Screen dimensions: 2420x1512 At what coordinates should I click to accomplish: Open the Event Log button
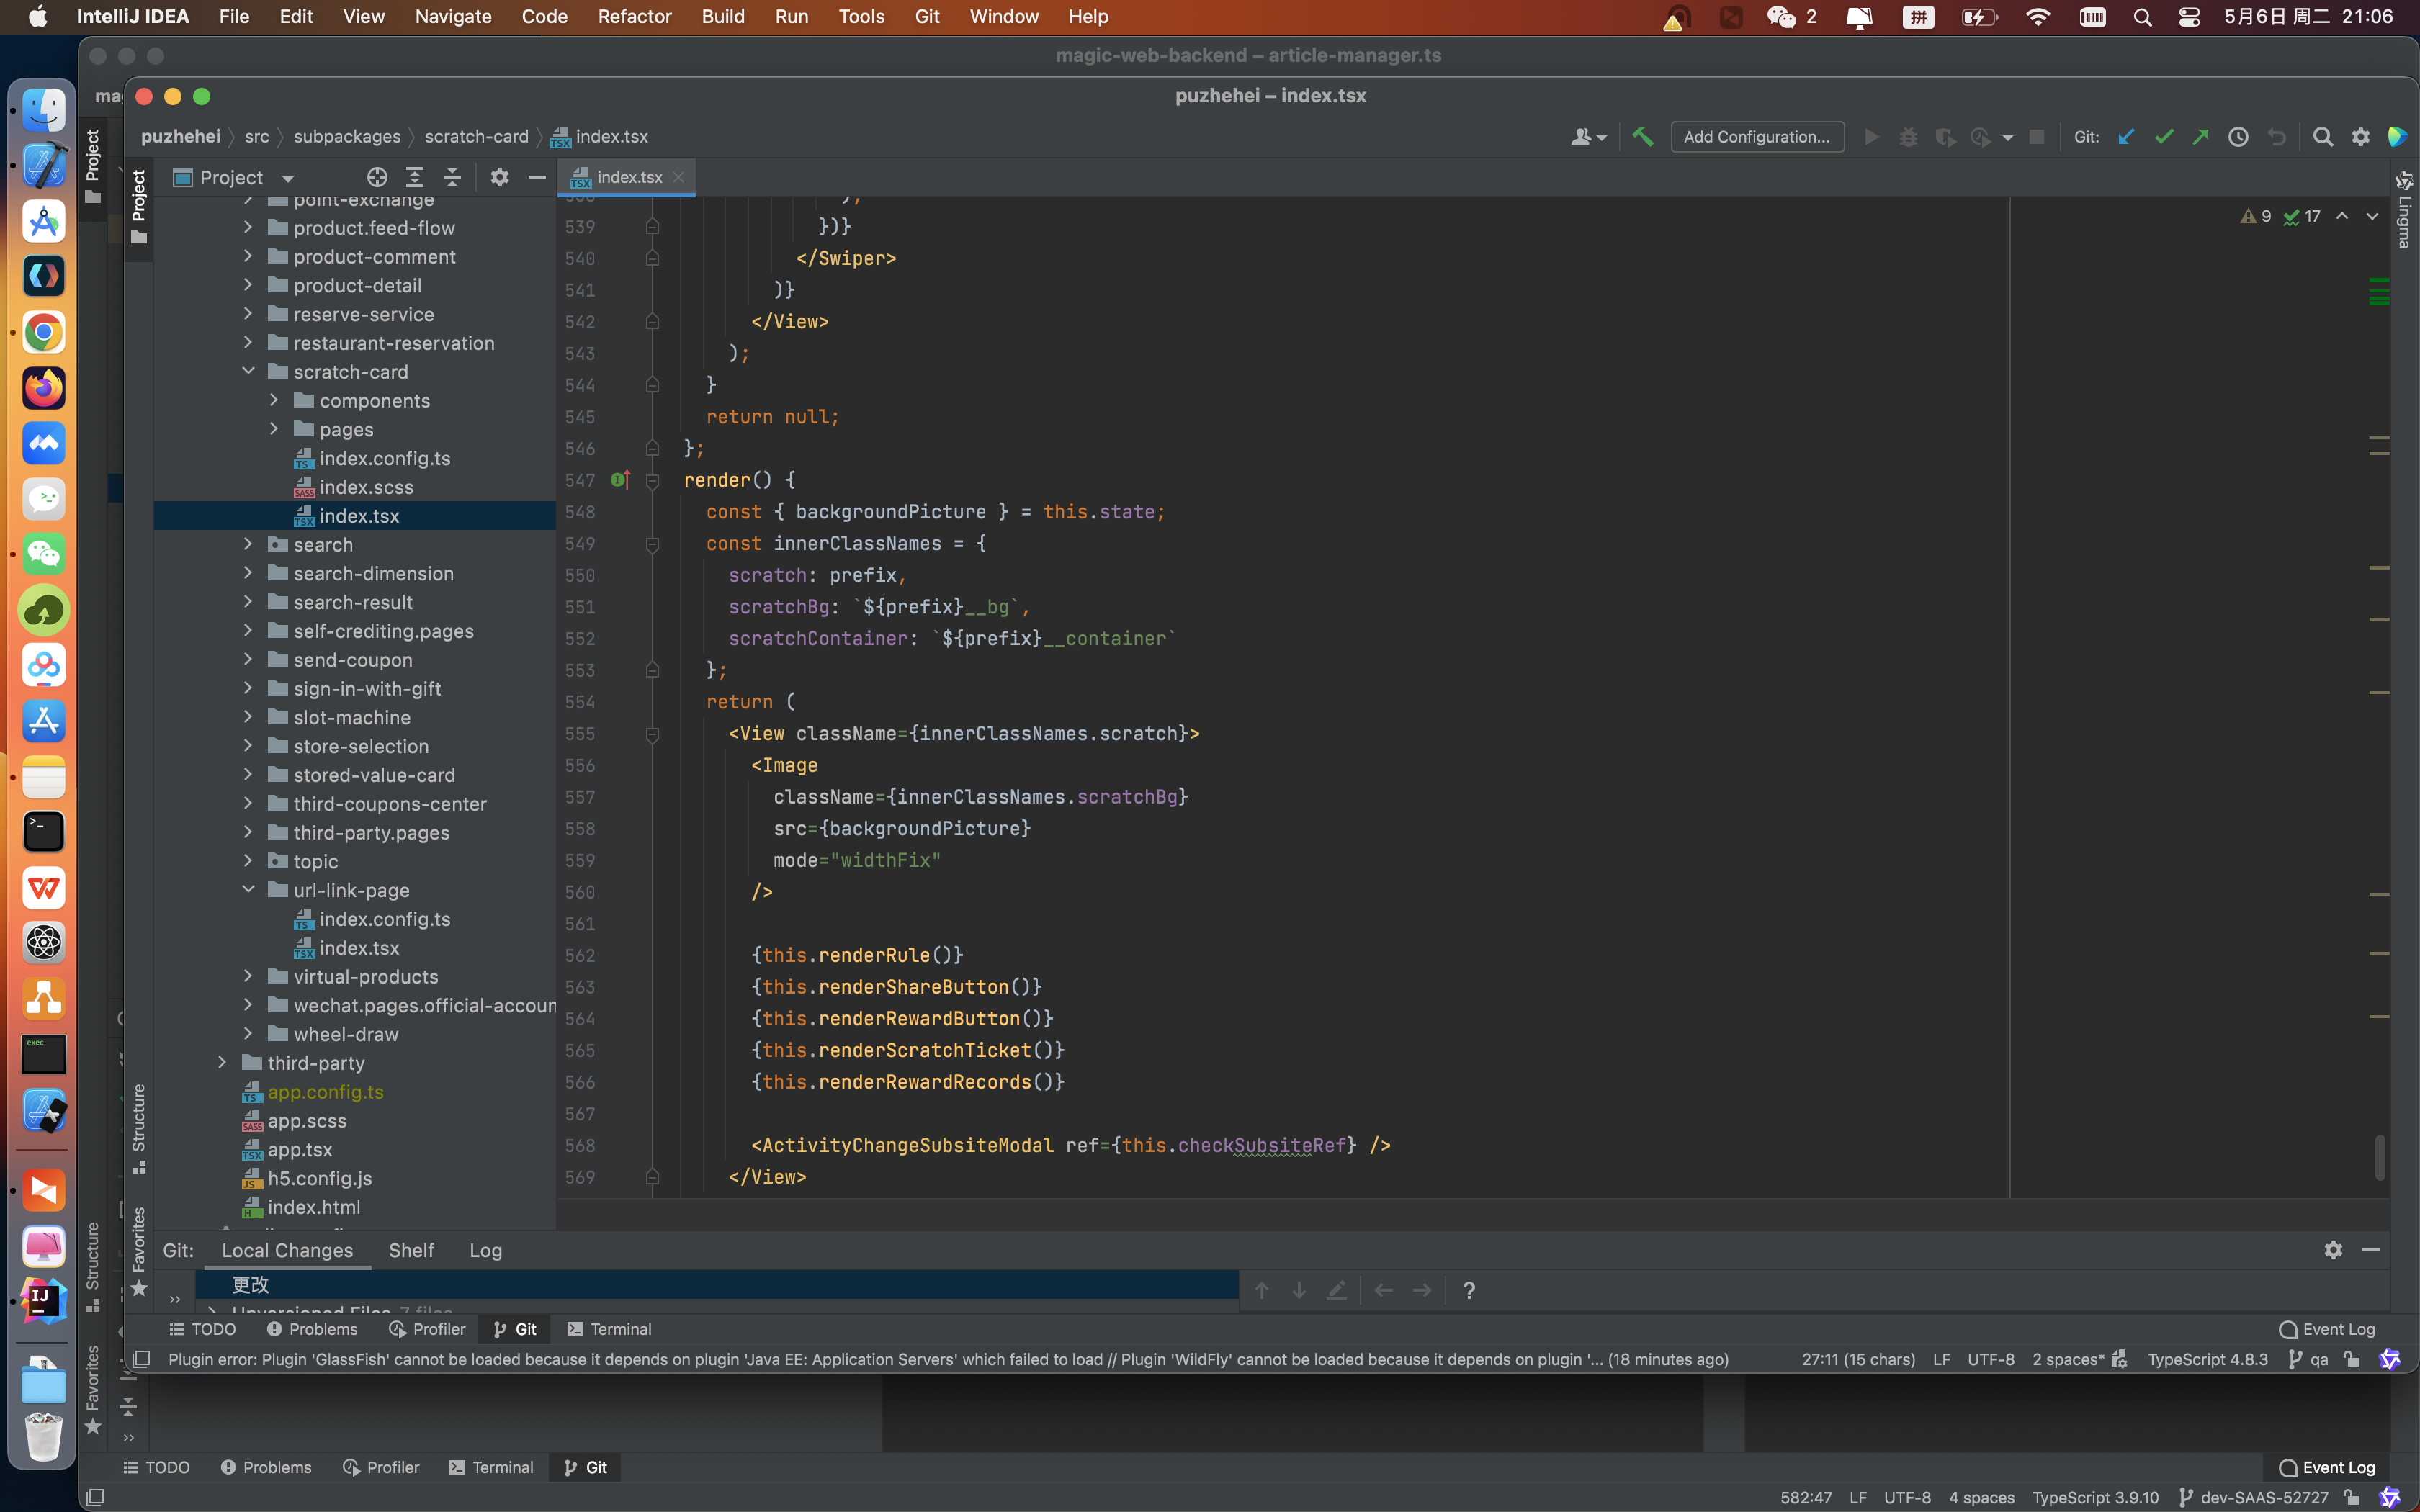point(2326,1329)
